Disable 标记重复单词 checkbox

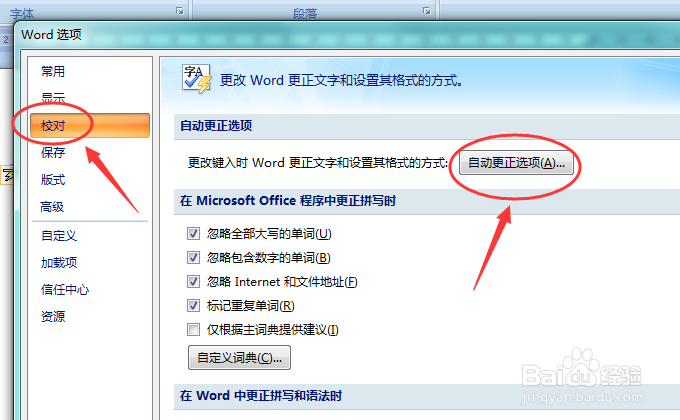[x=193, y=305]
